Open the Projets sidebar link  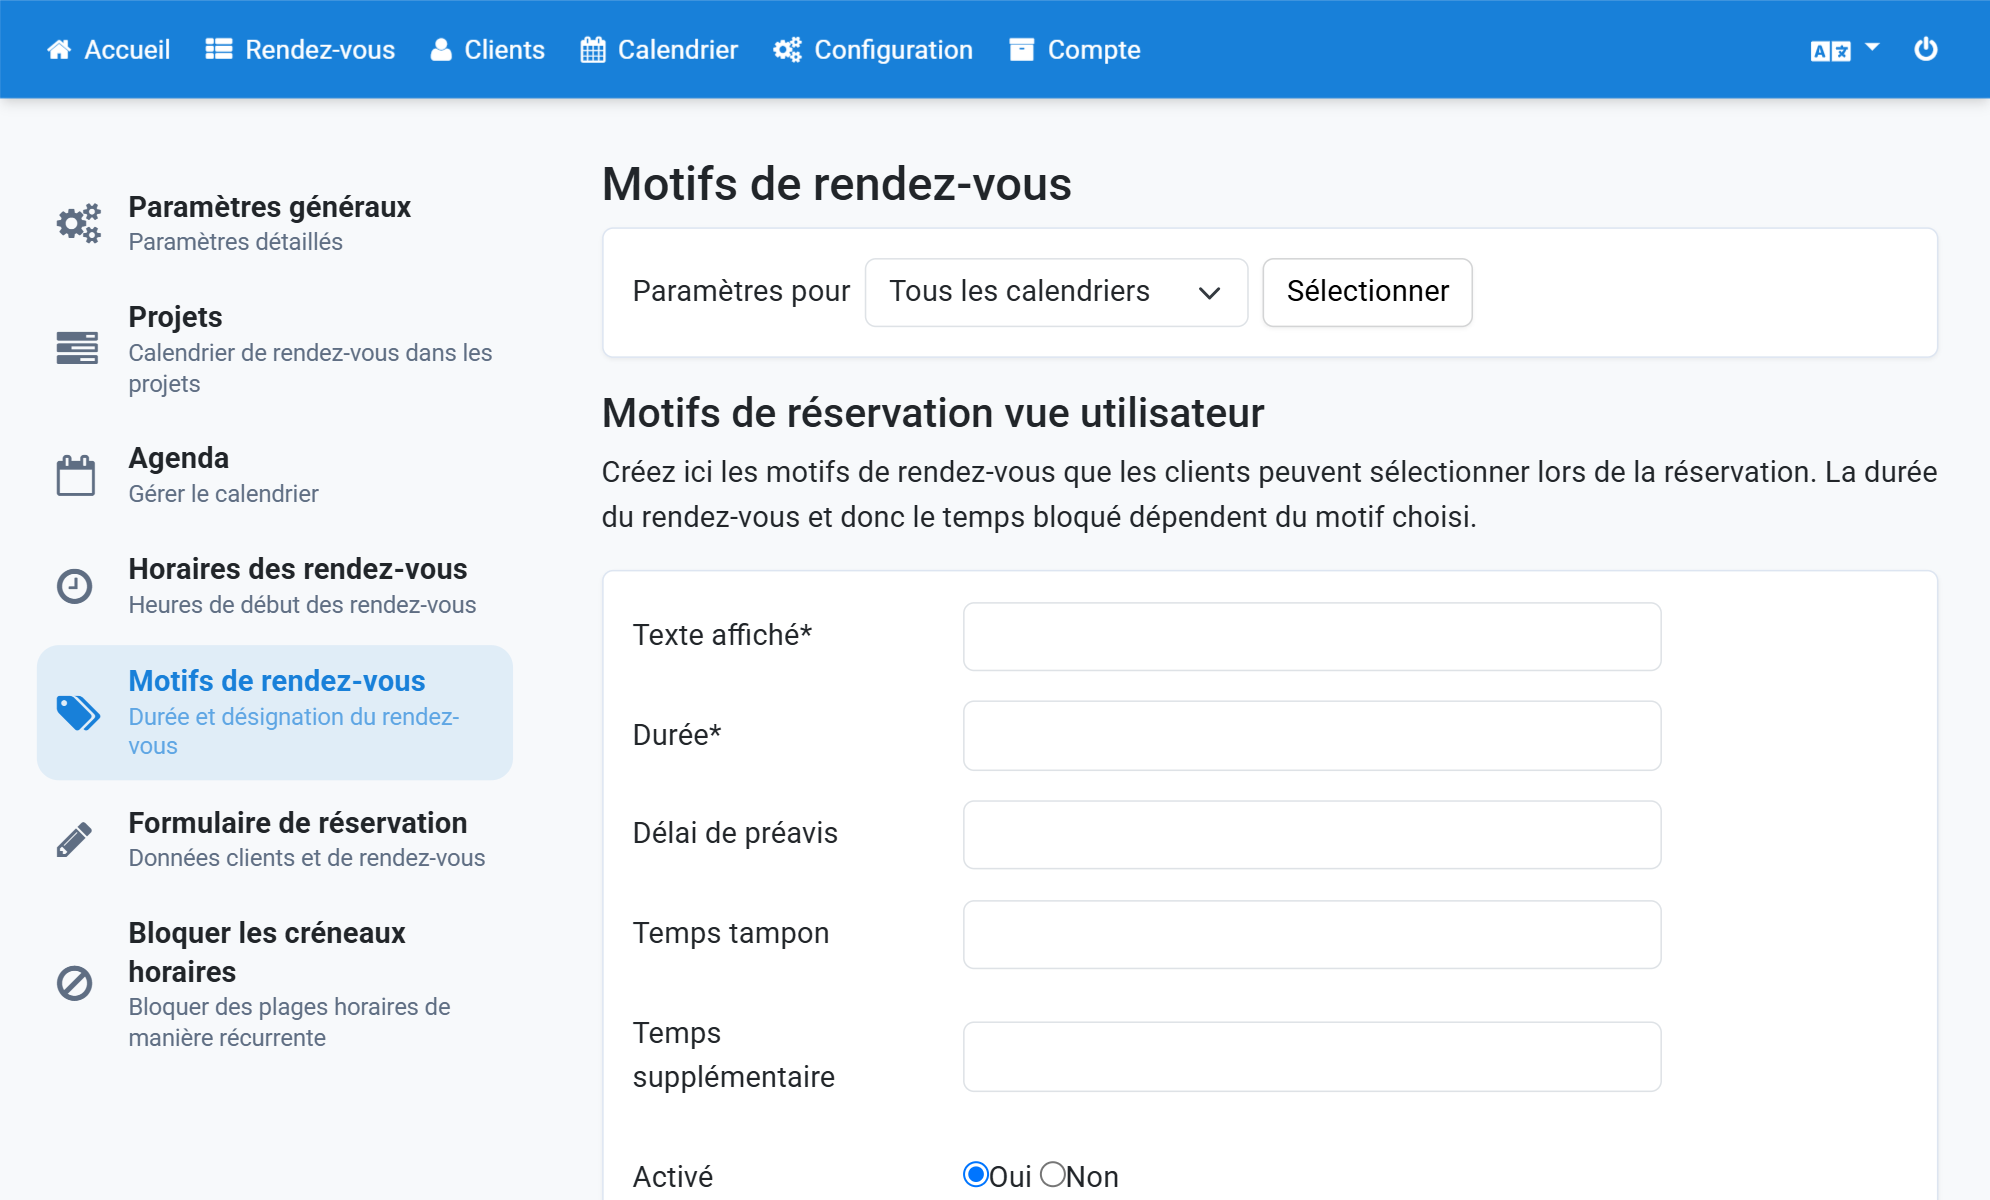[275, 349]
